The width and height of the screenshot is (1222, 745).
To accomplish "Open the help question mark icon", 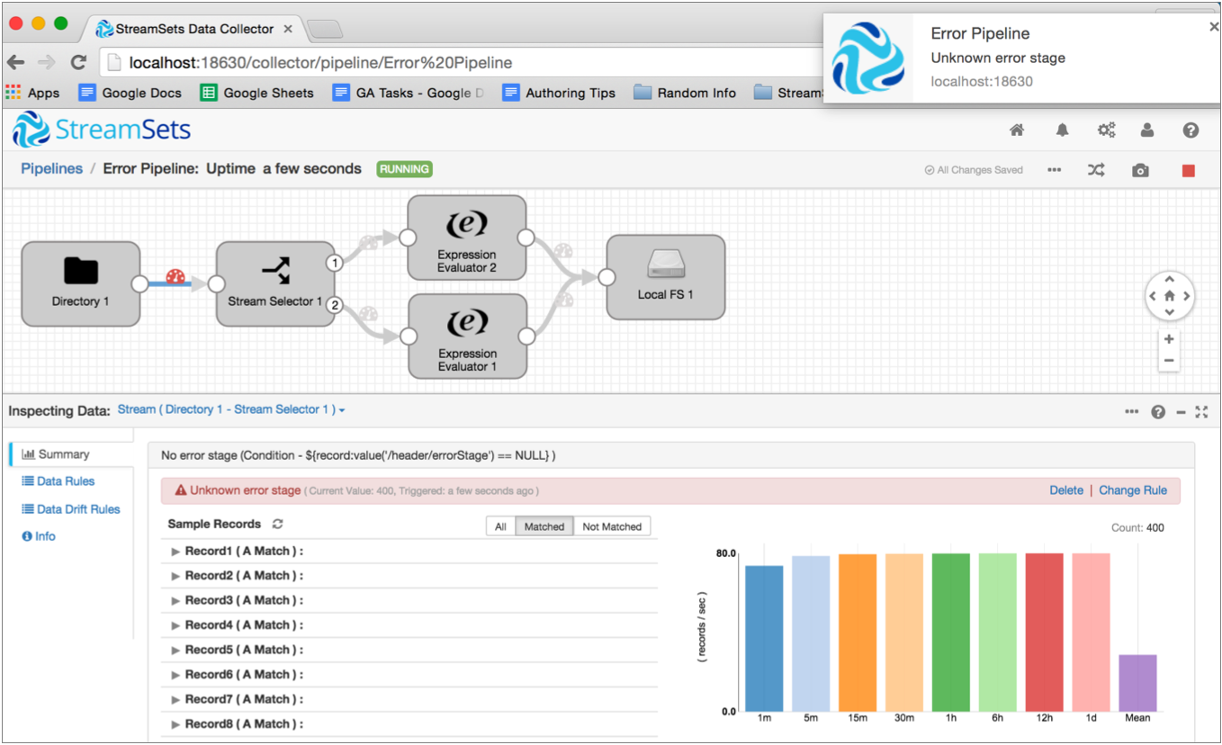I will (x=1190, y=130).
